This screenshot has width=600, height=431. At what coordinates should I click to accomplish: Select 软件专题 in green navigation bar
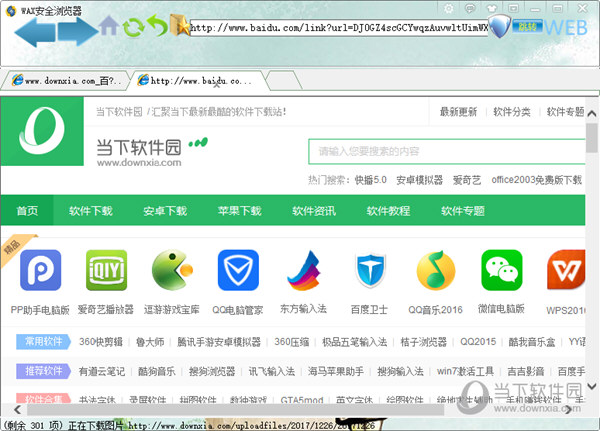(x=463, y=210)
